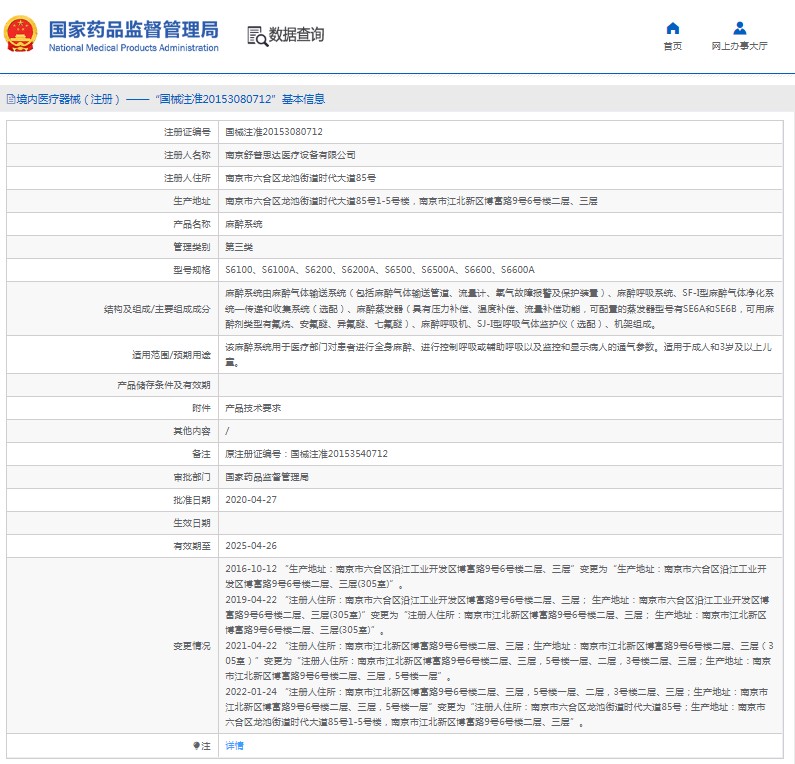Screen dimensions: 795x764
Task: Select approval department value 国家药品监督管理局
Action: (x=267, y=477)
